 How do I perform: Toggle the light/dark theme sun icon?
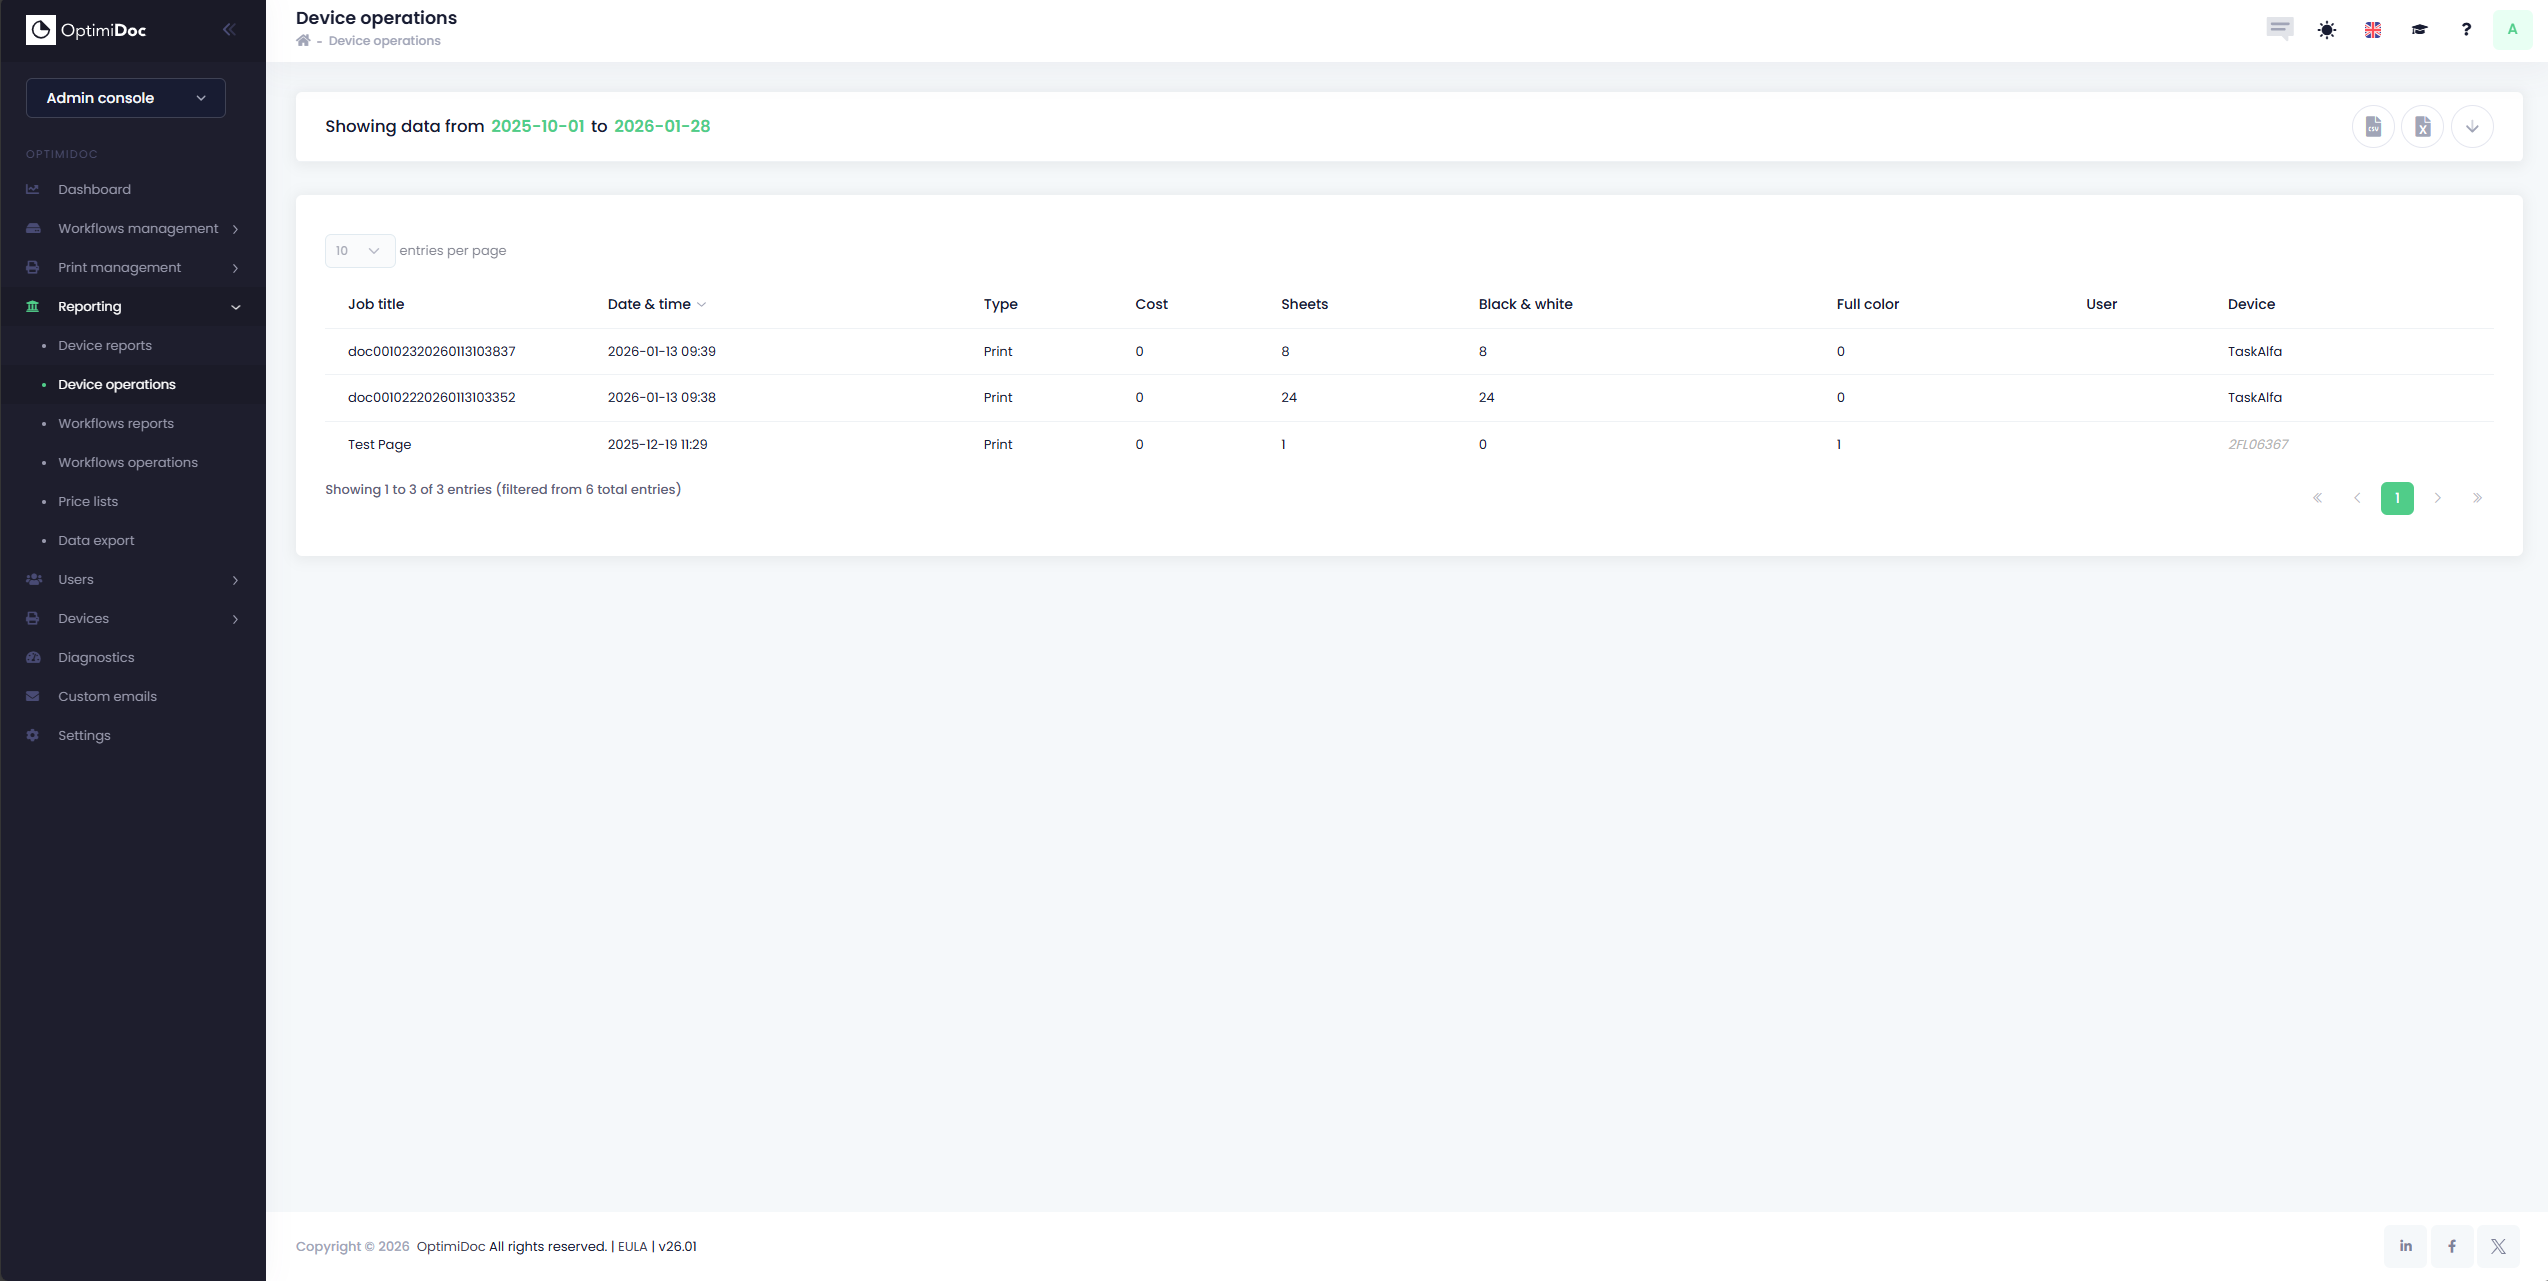2327,30
